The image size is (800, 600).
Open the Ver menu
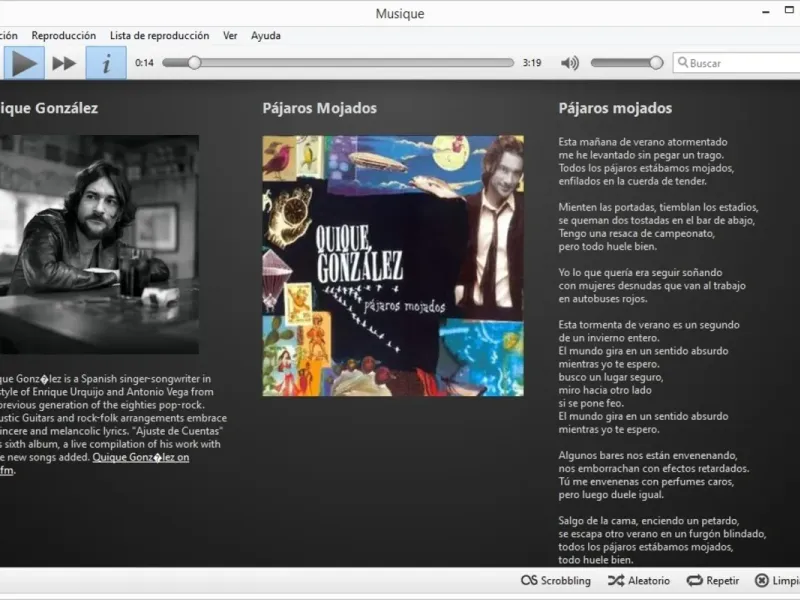click(x=230, y=36)
